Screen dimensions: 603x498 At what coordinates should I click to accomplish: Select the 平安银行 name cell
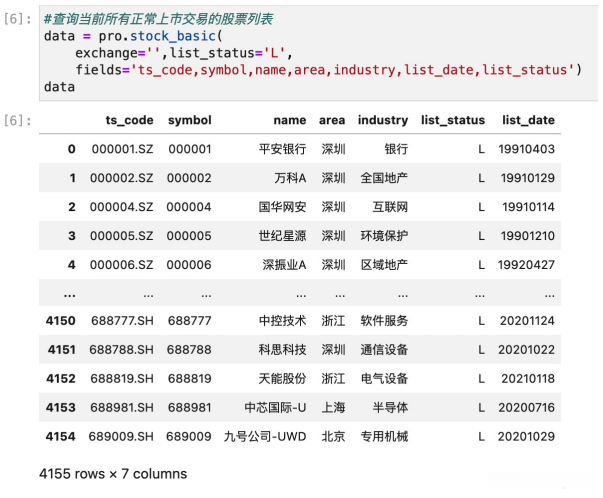(282, 149)
